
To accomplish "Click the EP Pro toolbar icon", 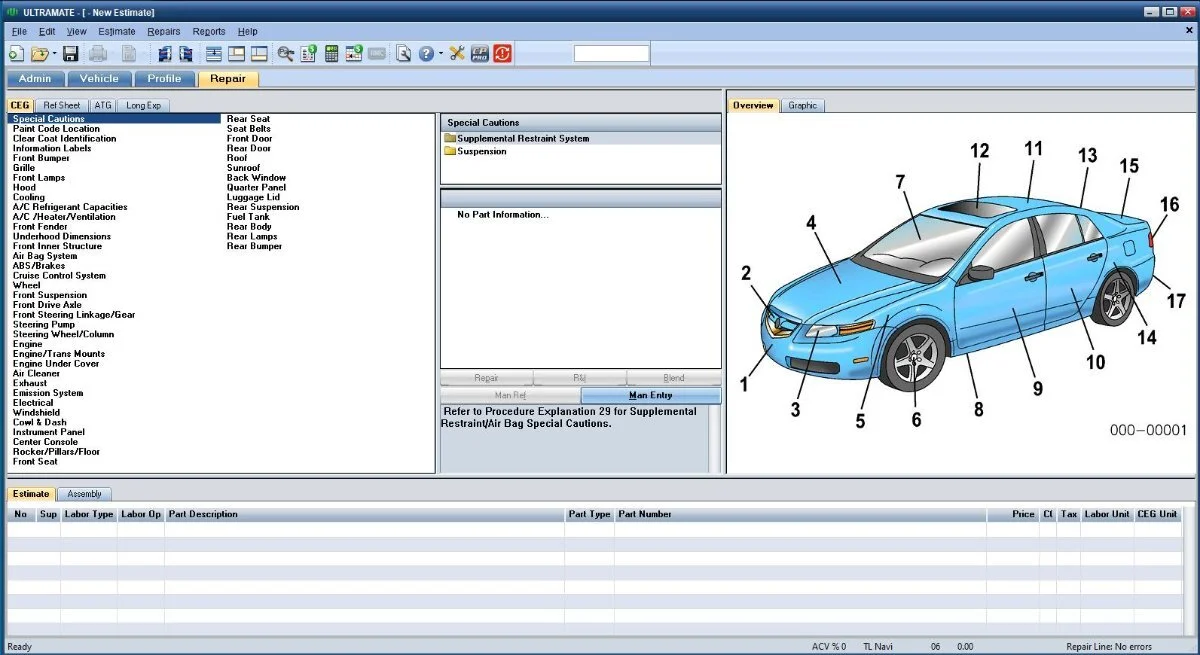I will [480, 54].
